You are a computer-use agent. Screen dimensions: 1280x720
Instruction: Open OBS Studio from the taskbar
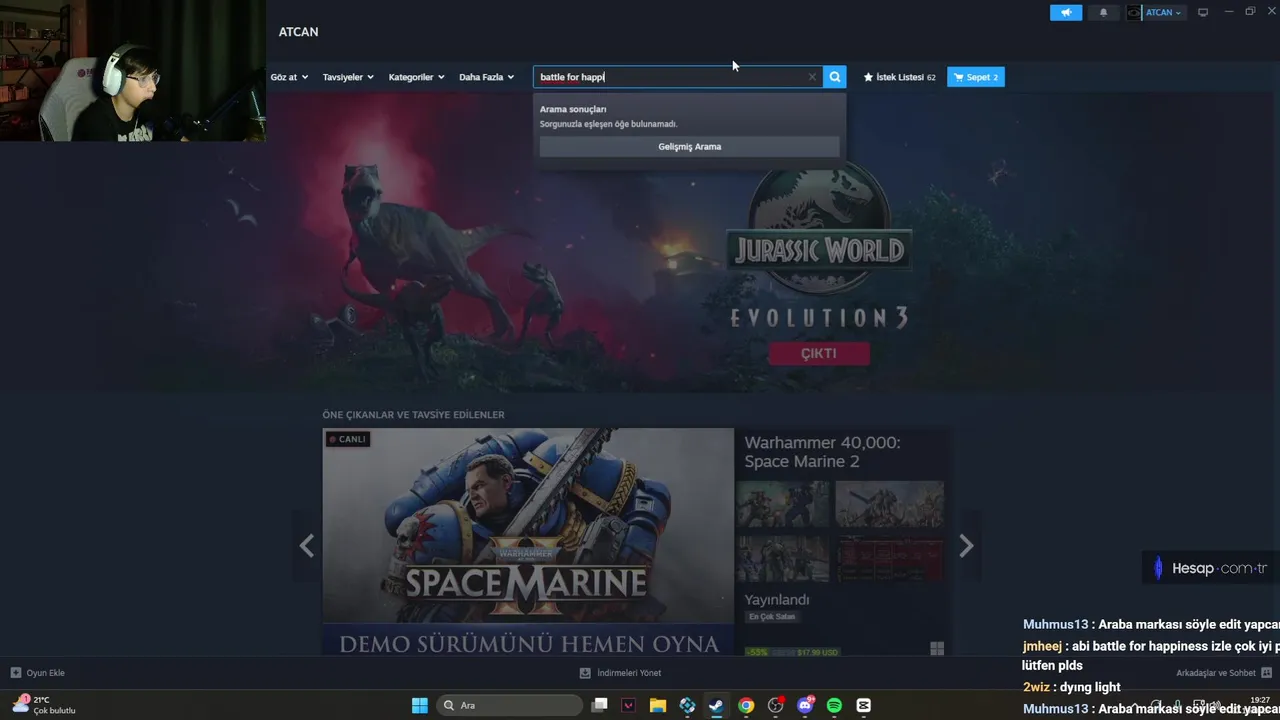click(x=775, y=705)
